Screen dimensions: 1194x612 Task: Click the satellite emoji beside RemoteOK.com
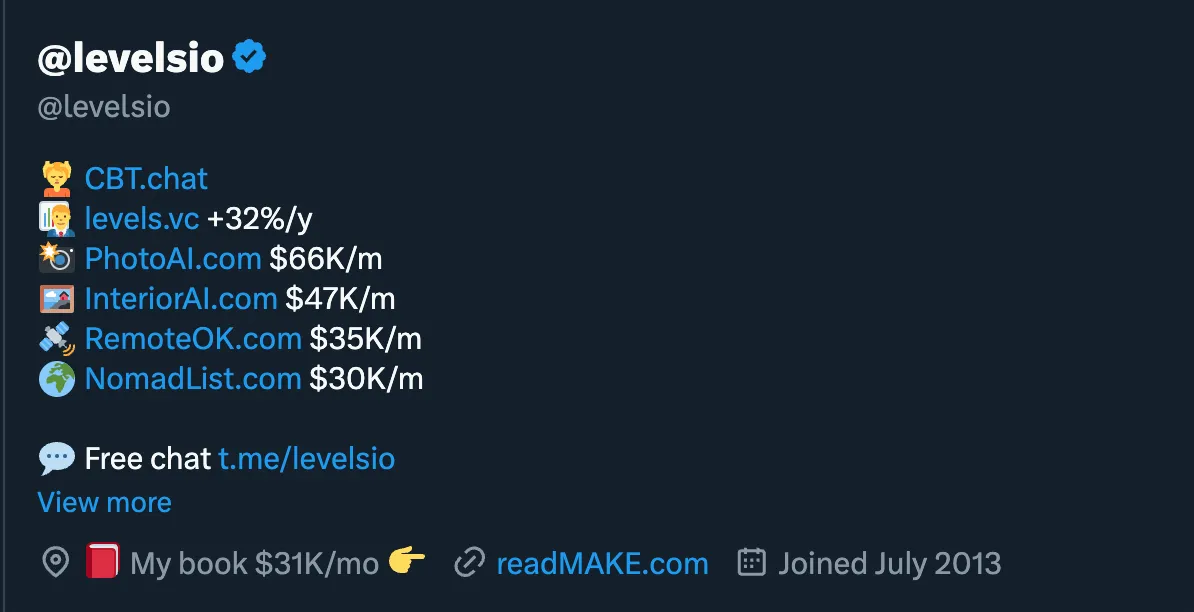point(57,339)
